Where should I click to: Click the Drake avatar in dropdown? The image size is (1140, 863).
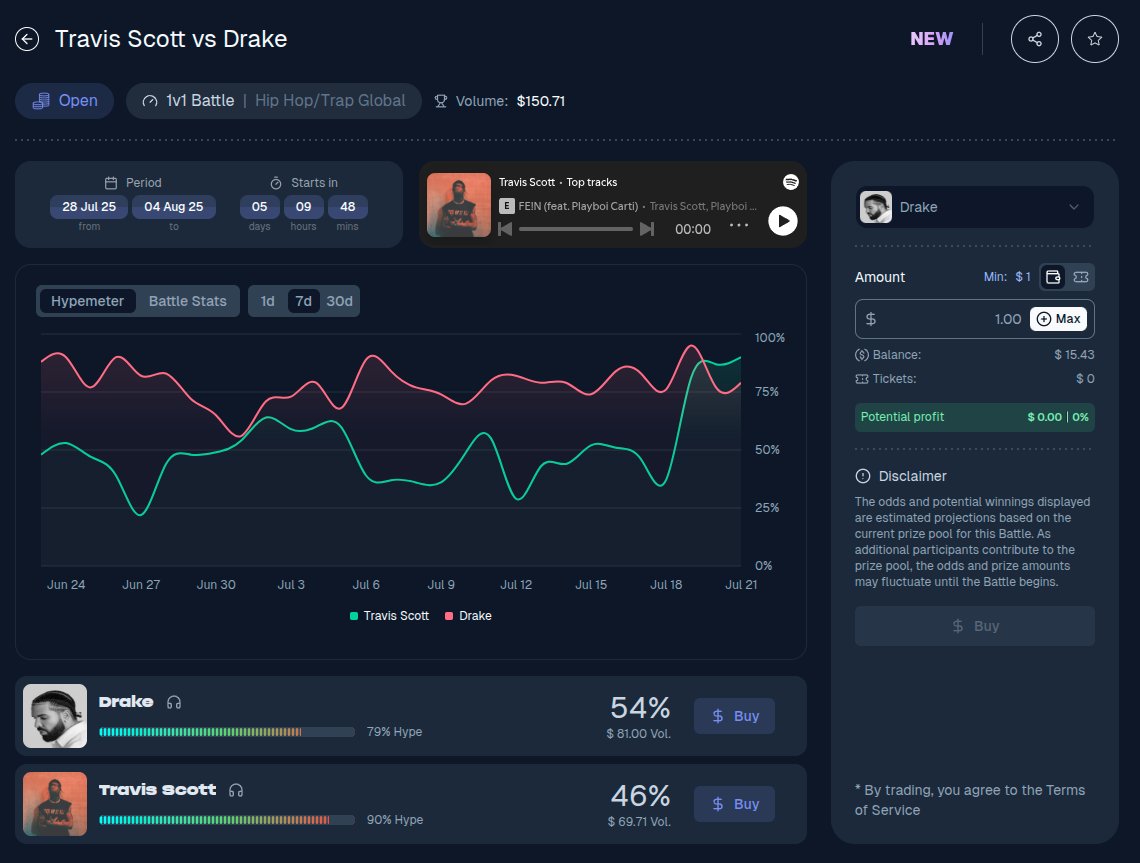(x=875, y=207)
